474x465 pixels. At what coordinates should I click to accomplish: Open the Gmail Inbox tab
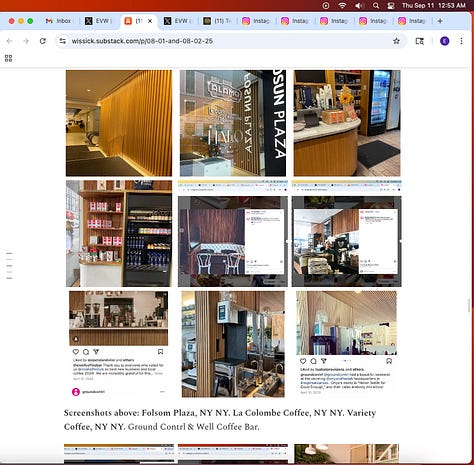tap(59, 21)
